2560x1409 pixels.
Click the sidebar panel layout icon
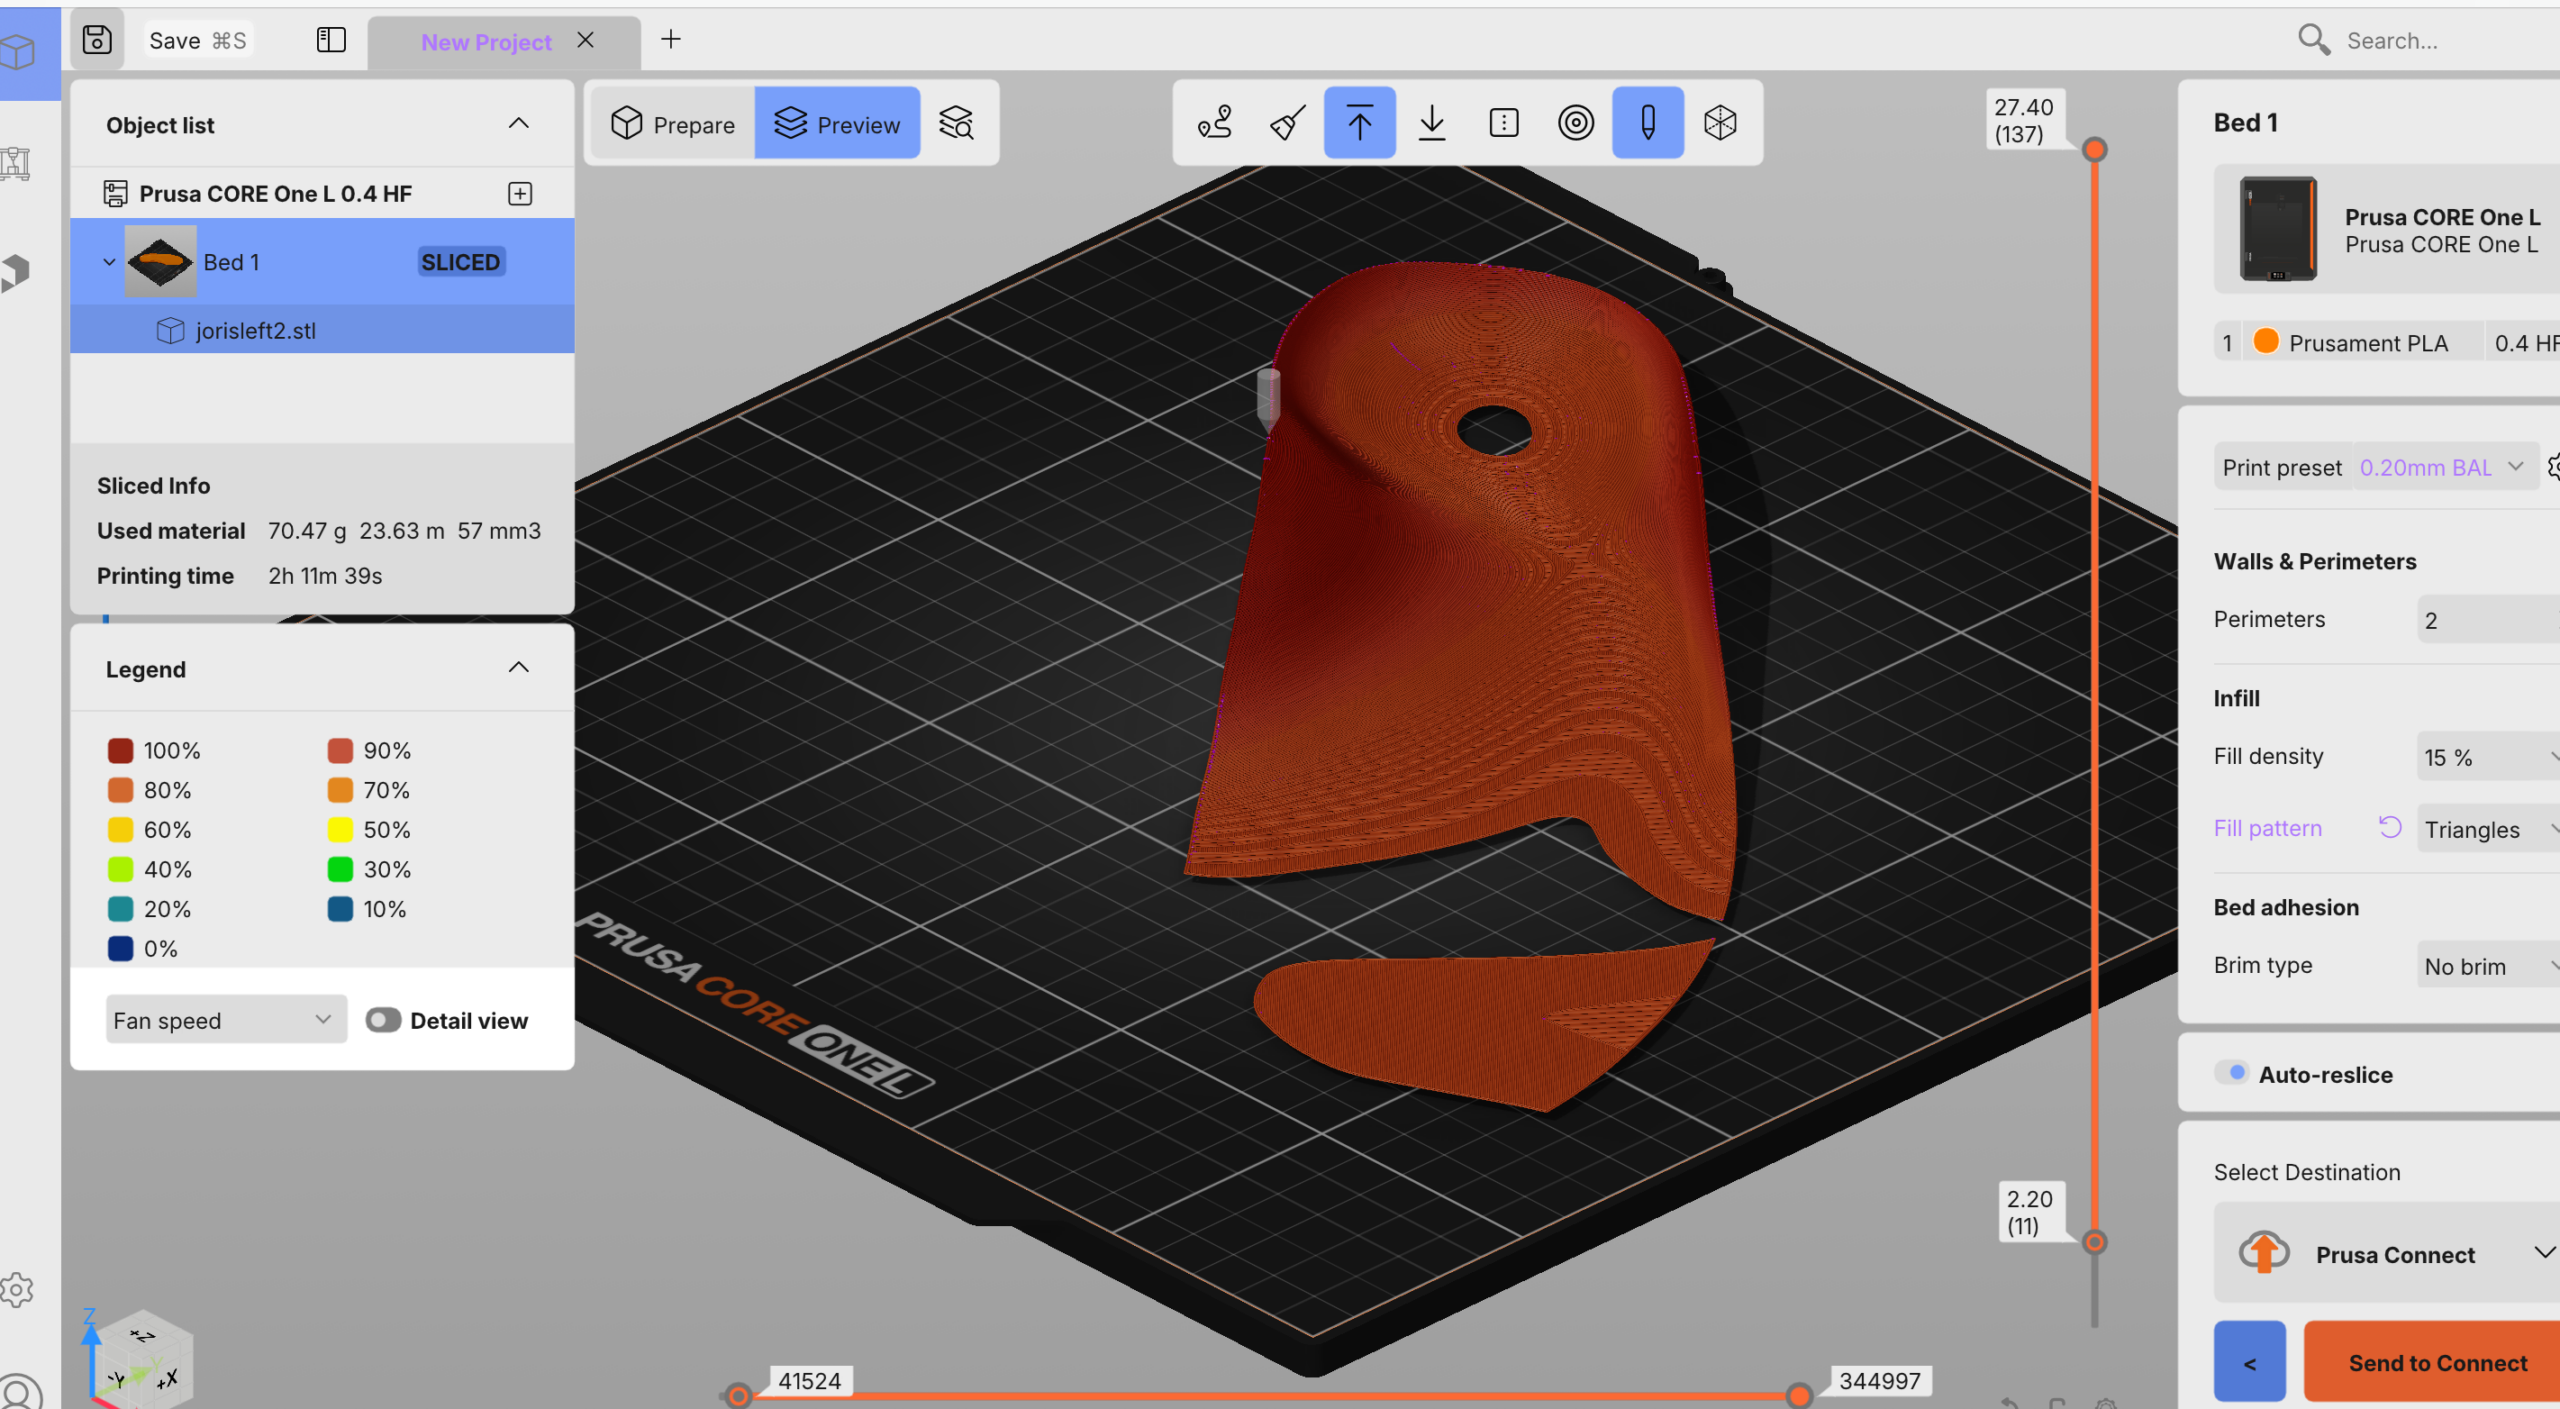point(331,40)
